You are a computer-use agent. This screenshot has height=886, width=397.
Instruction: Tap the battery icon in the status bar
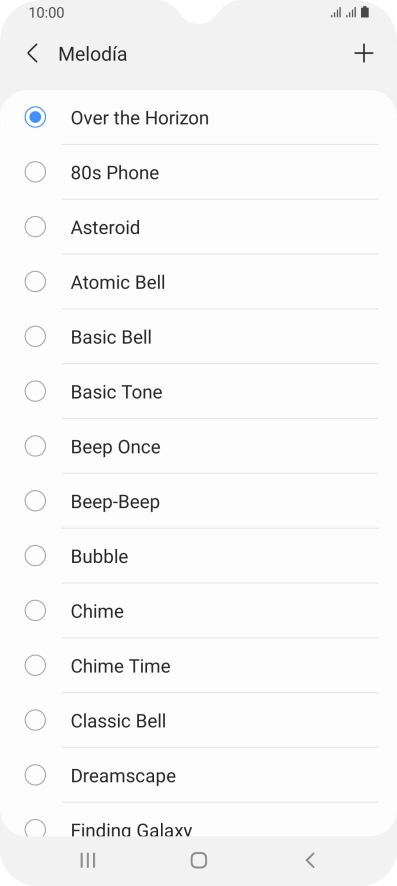pyautogui.click(x=365, y=12)
